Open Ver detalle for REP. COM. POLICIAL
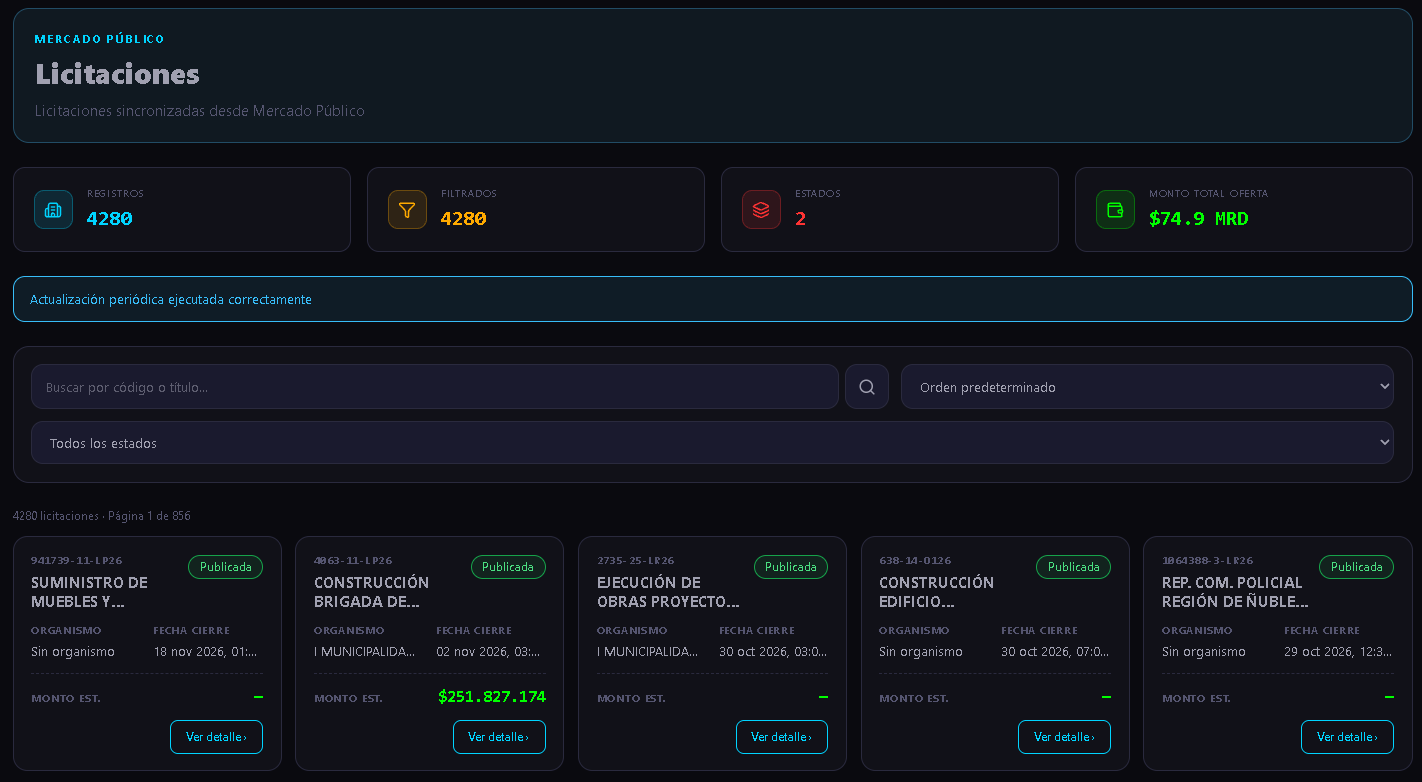Screen dimensions: 1422x782 point(1347,737)
